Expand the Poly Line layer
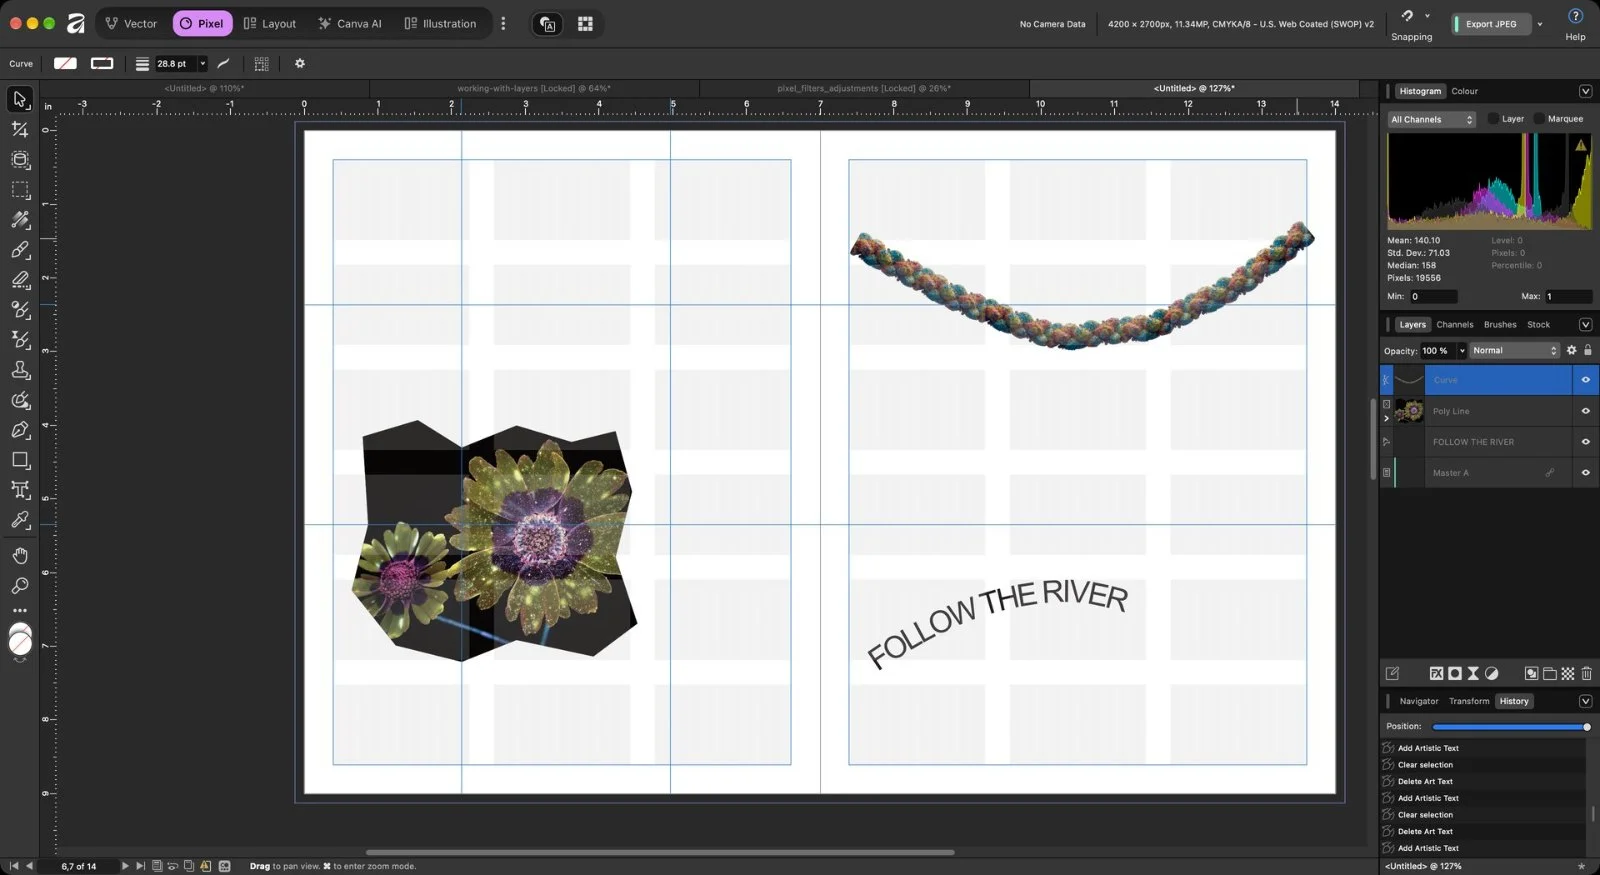 (1386, 418)
